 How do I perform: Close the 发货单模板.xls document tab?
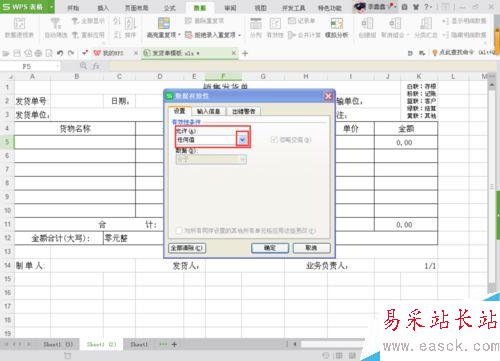[234, 53]
